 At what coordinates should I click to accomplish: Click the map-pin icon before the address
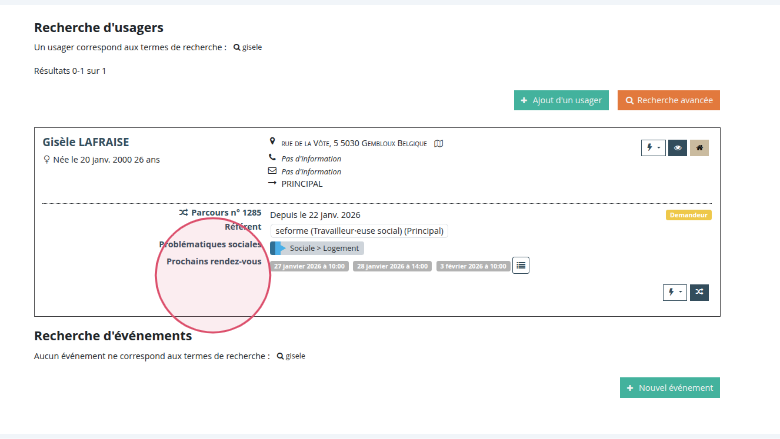273,143
